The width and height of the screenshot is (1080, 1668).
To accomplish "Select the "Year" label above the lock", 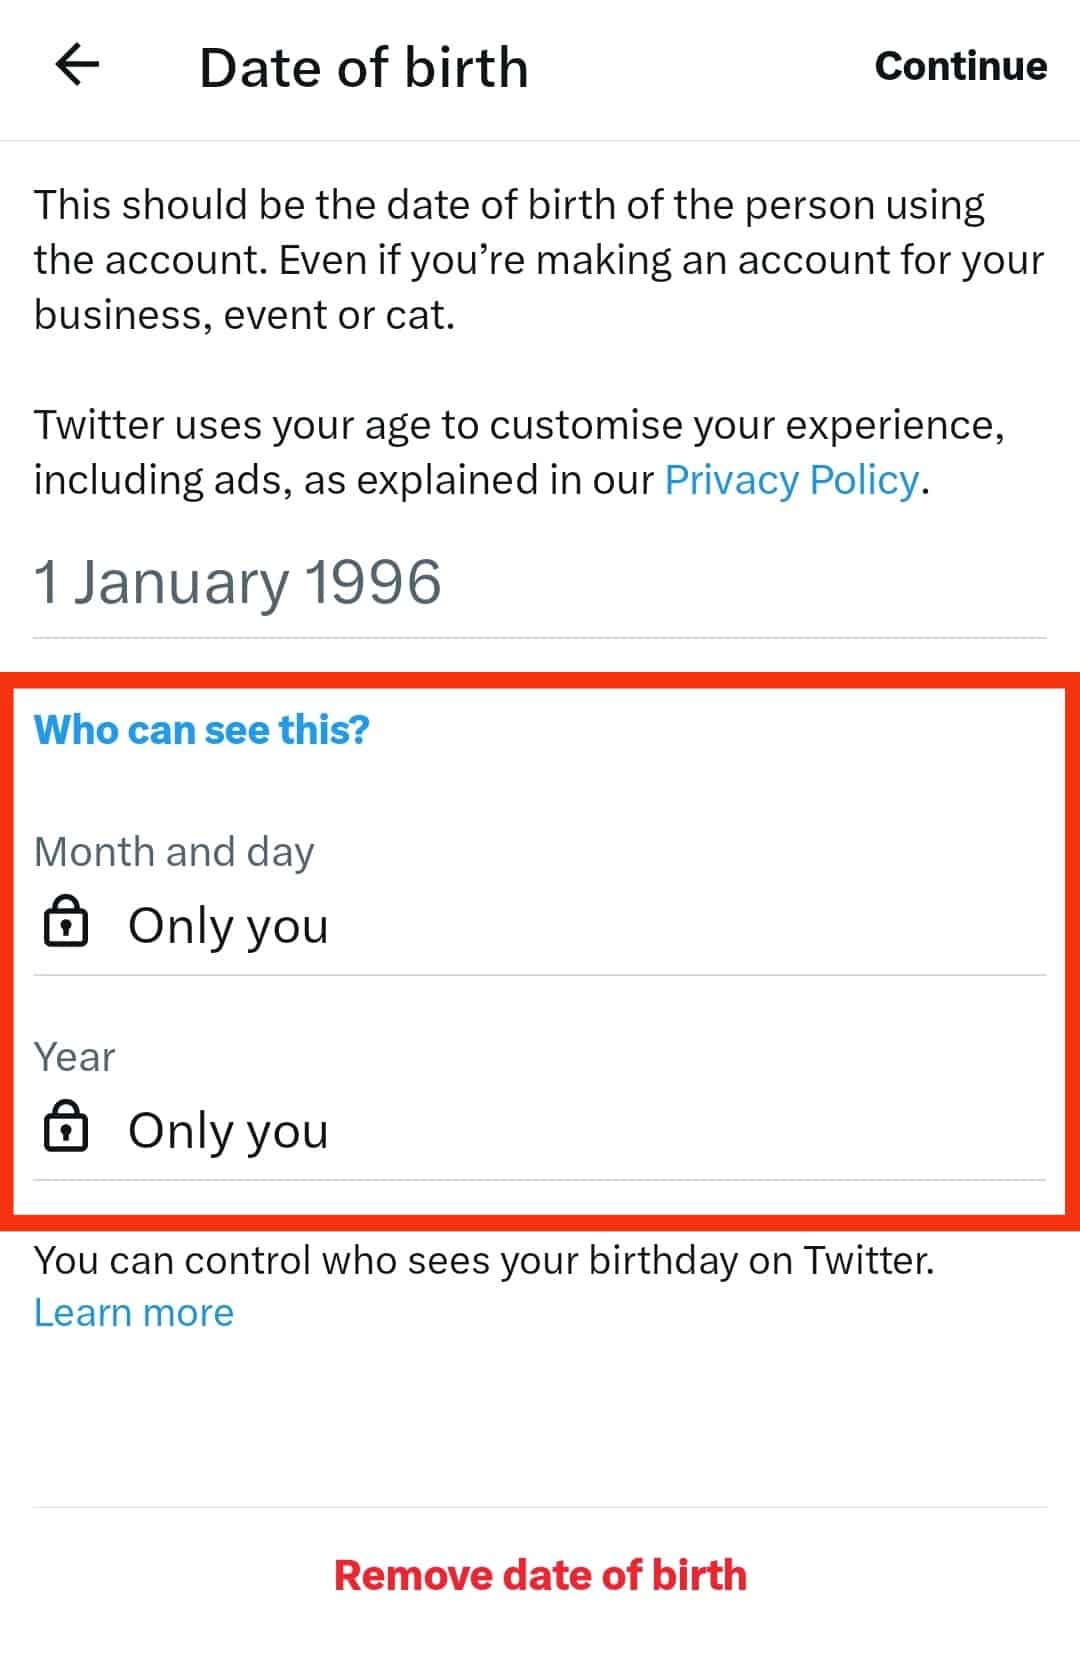I will (75, 1057).
